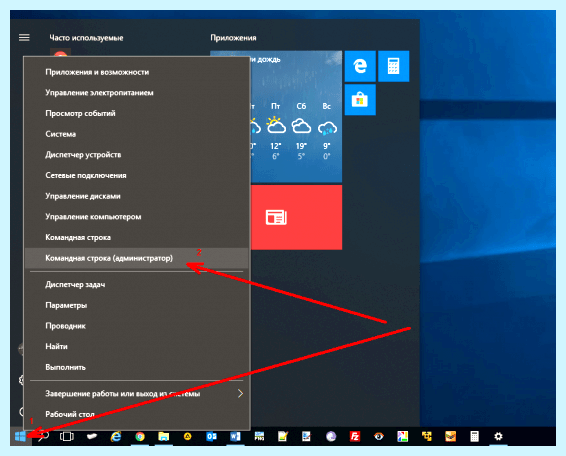
Task: Select 'Приложения и возможности' menu item
Action: tap(137, 72)
